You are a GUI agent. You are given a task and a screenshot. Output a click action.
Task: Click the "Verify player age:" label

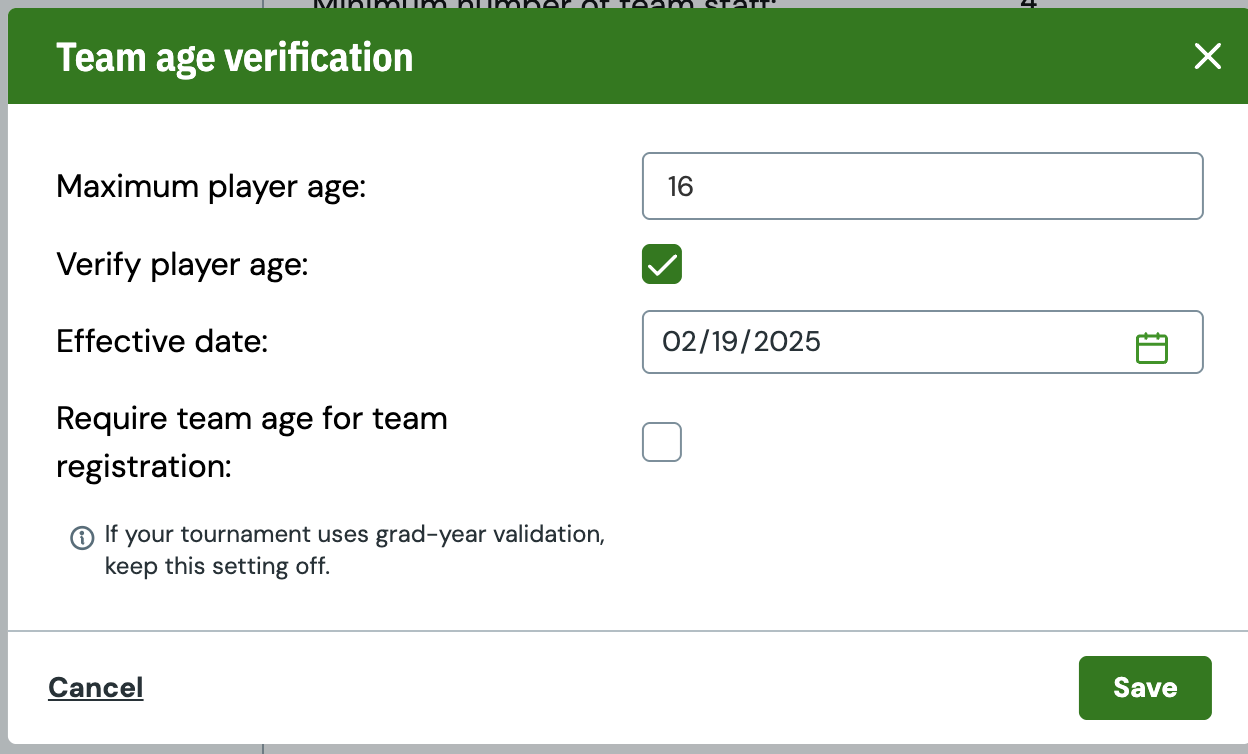coord(183,264)
